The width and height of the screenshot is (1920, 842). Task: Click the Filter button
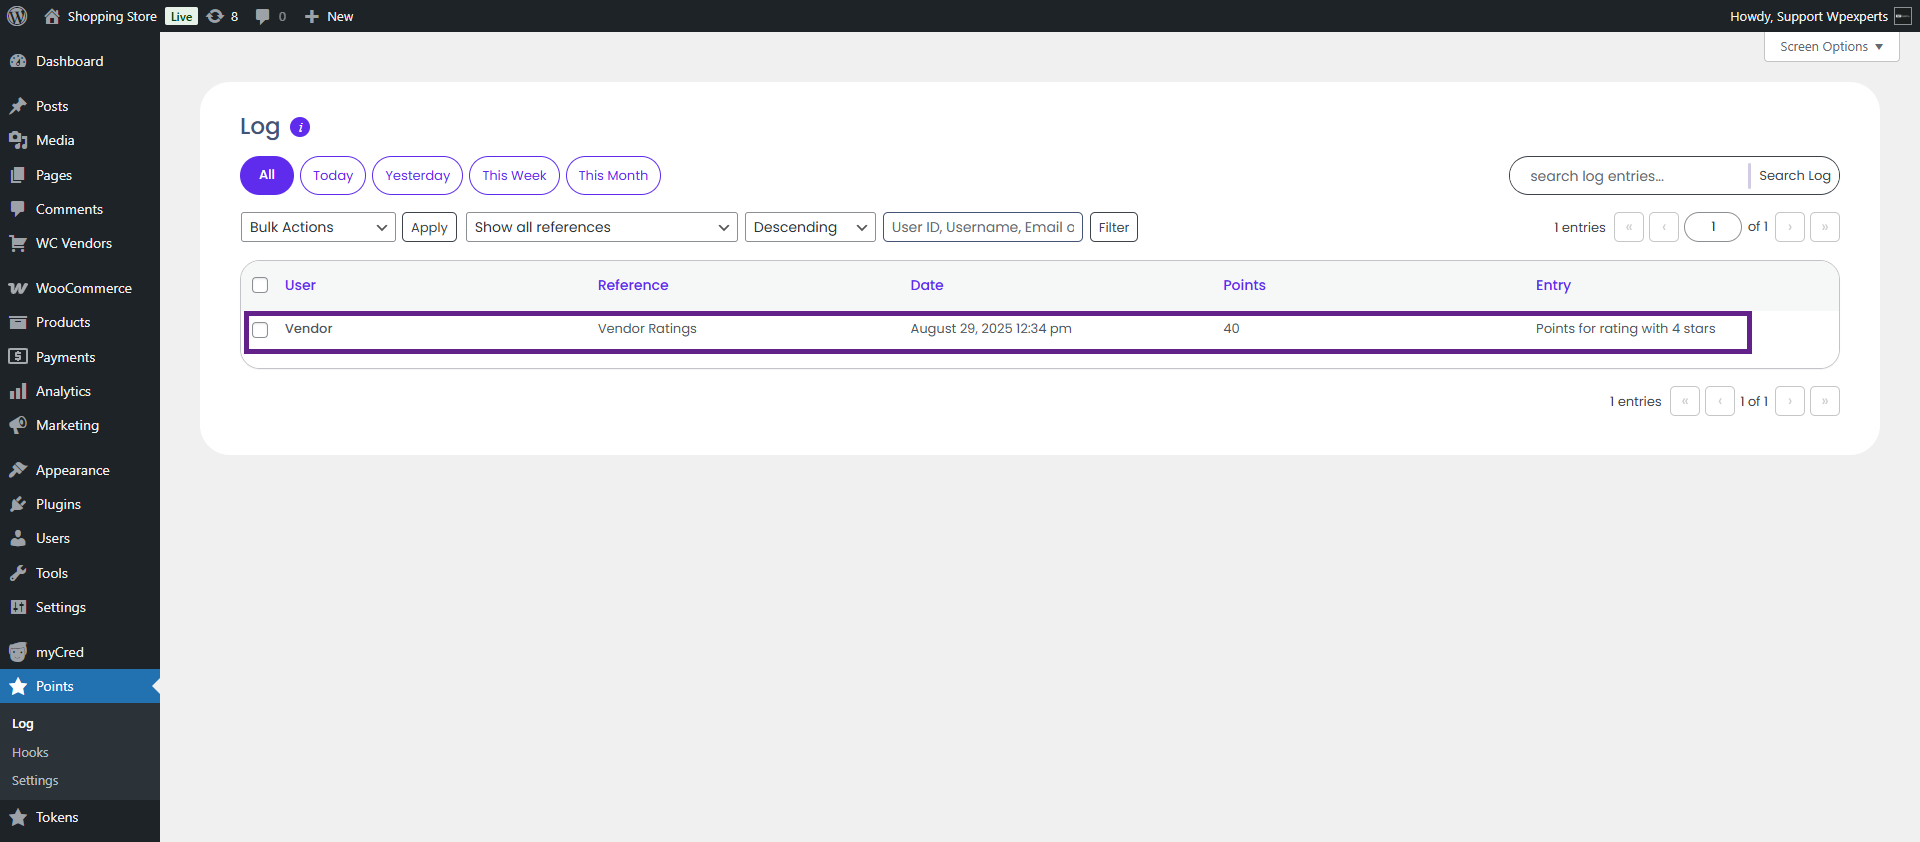[x=1113, y=227]
